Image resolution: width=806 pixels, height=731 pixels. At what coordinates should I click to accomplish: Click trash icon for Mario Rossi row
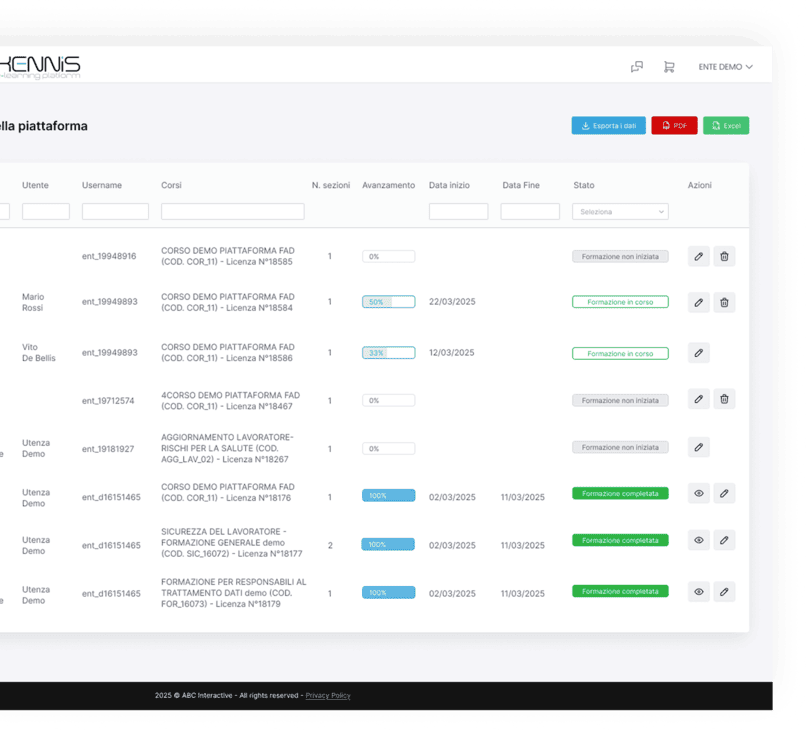point(725,302)
